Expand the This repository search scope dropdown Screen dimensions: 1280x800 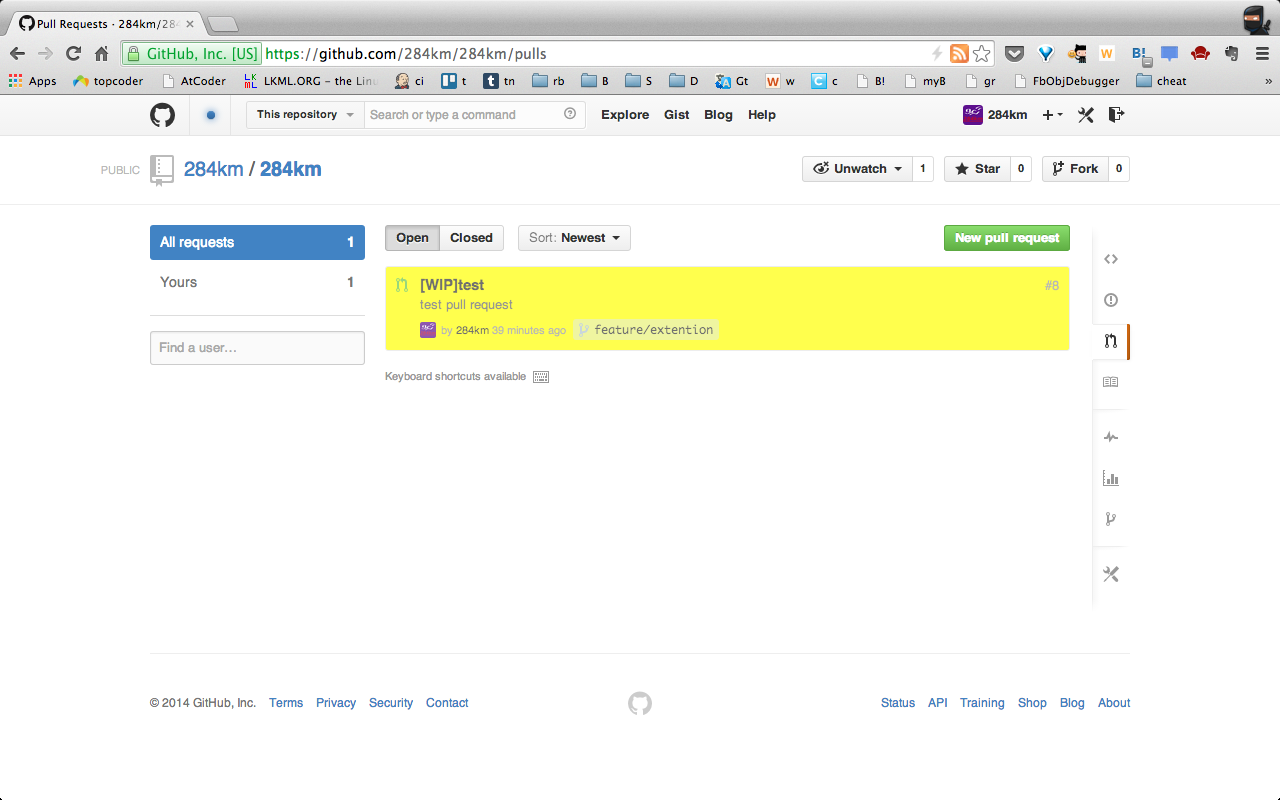click(305, 115)
